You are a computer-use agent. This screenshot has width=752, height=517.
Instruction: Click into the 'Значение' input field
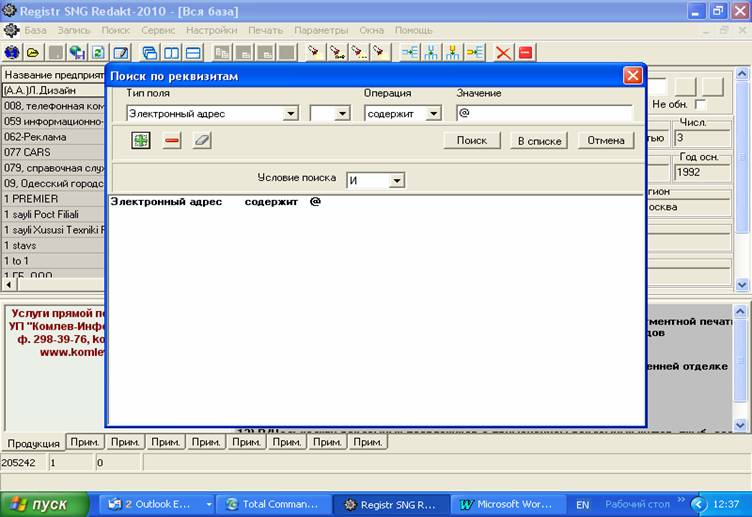[x=544, y=114]
